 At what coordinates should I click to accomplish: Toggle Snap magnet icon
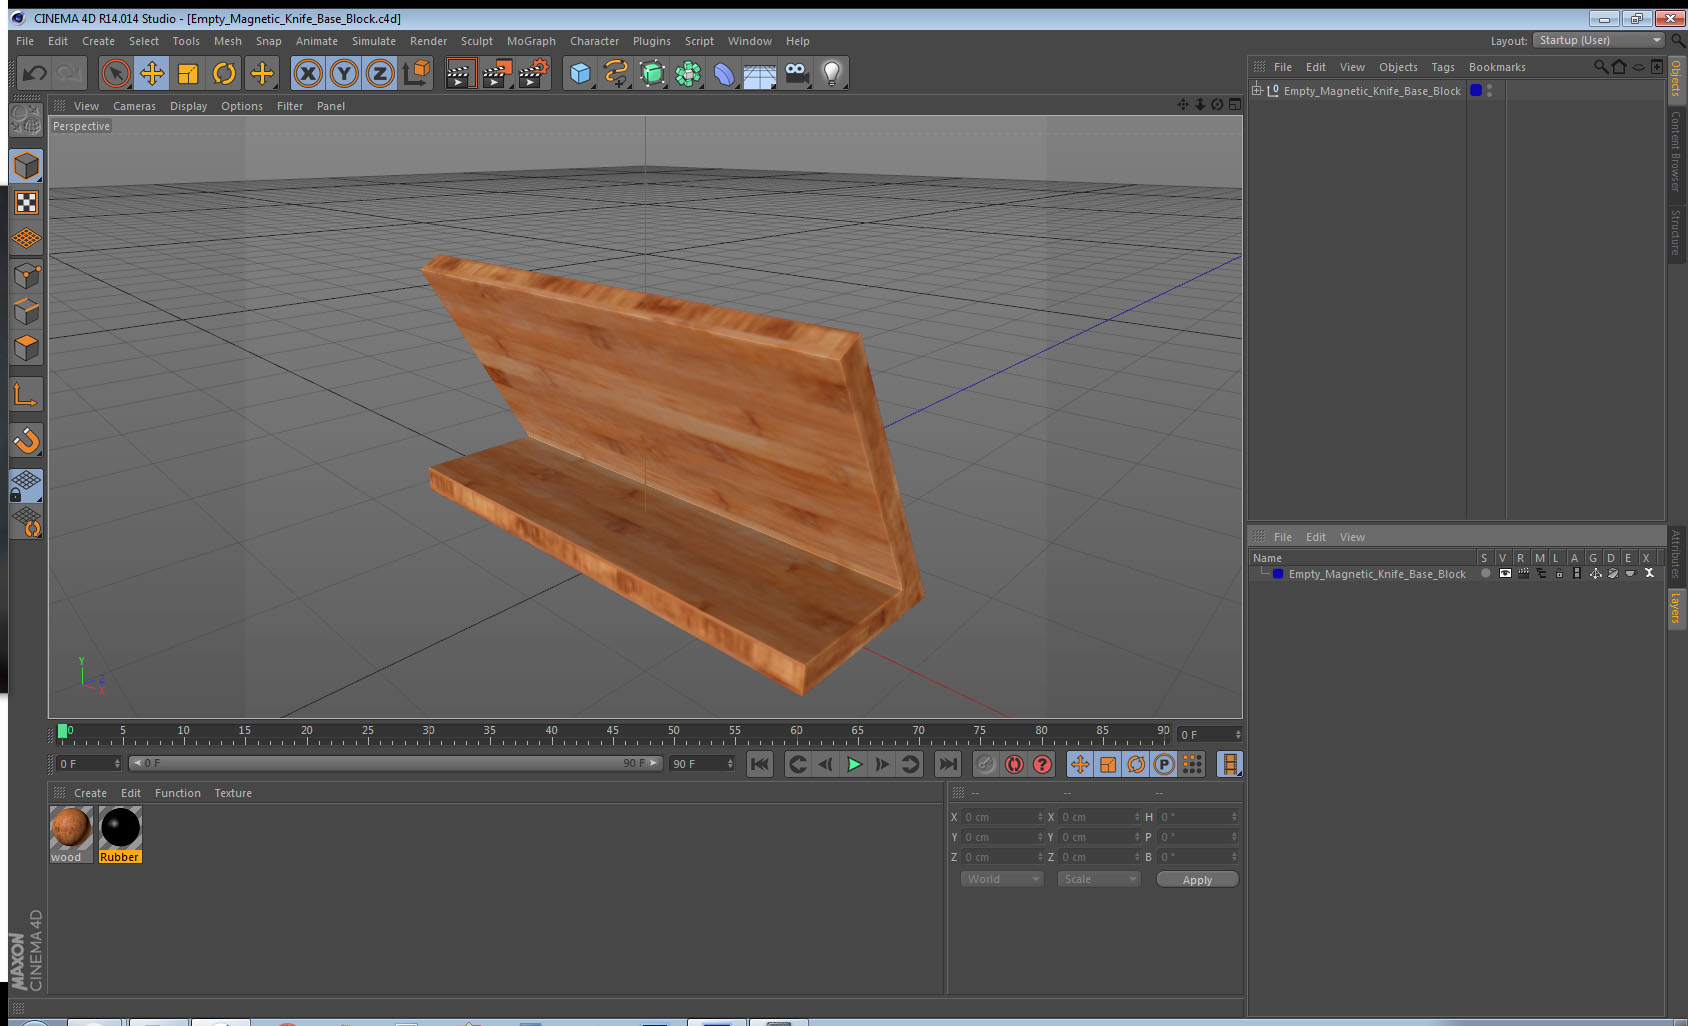coord(26,440)
